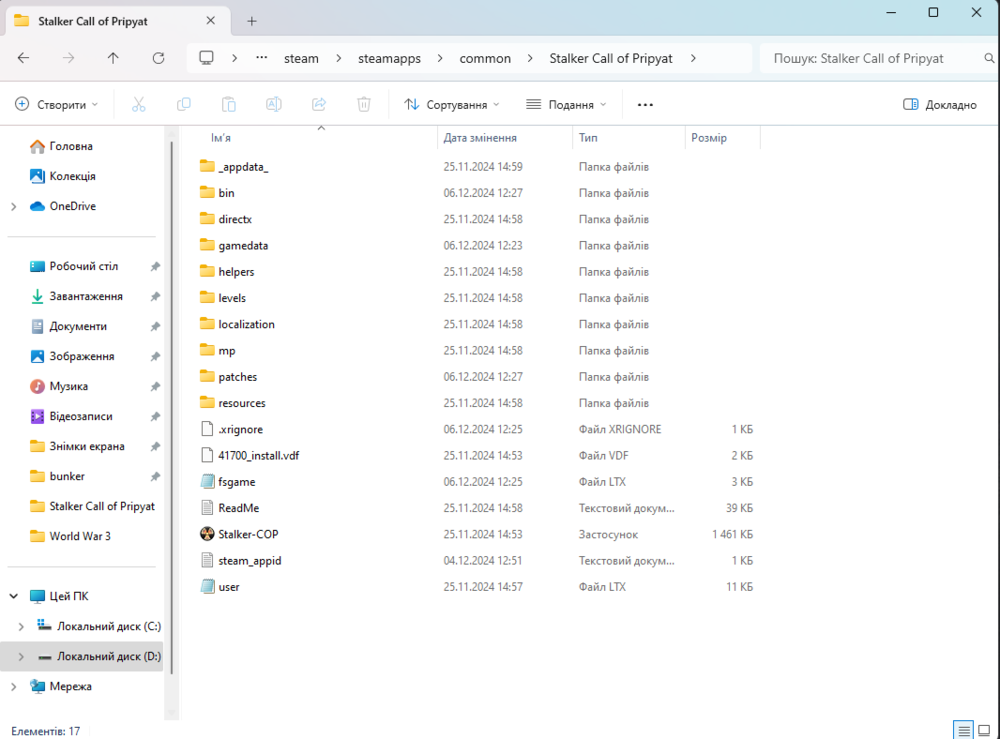Click the Paste clipboard icon
The image size is (1000, 739).
229,104
